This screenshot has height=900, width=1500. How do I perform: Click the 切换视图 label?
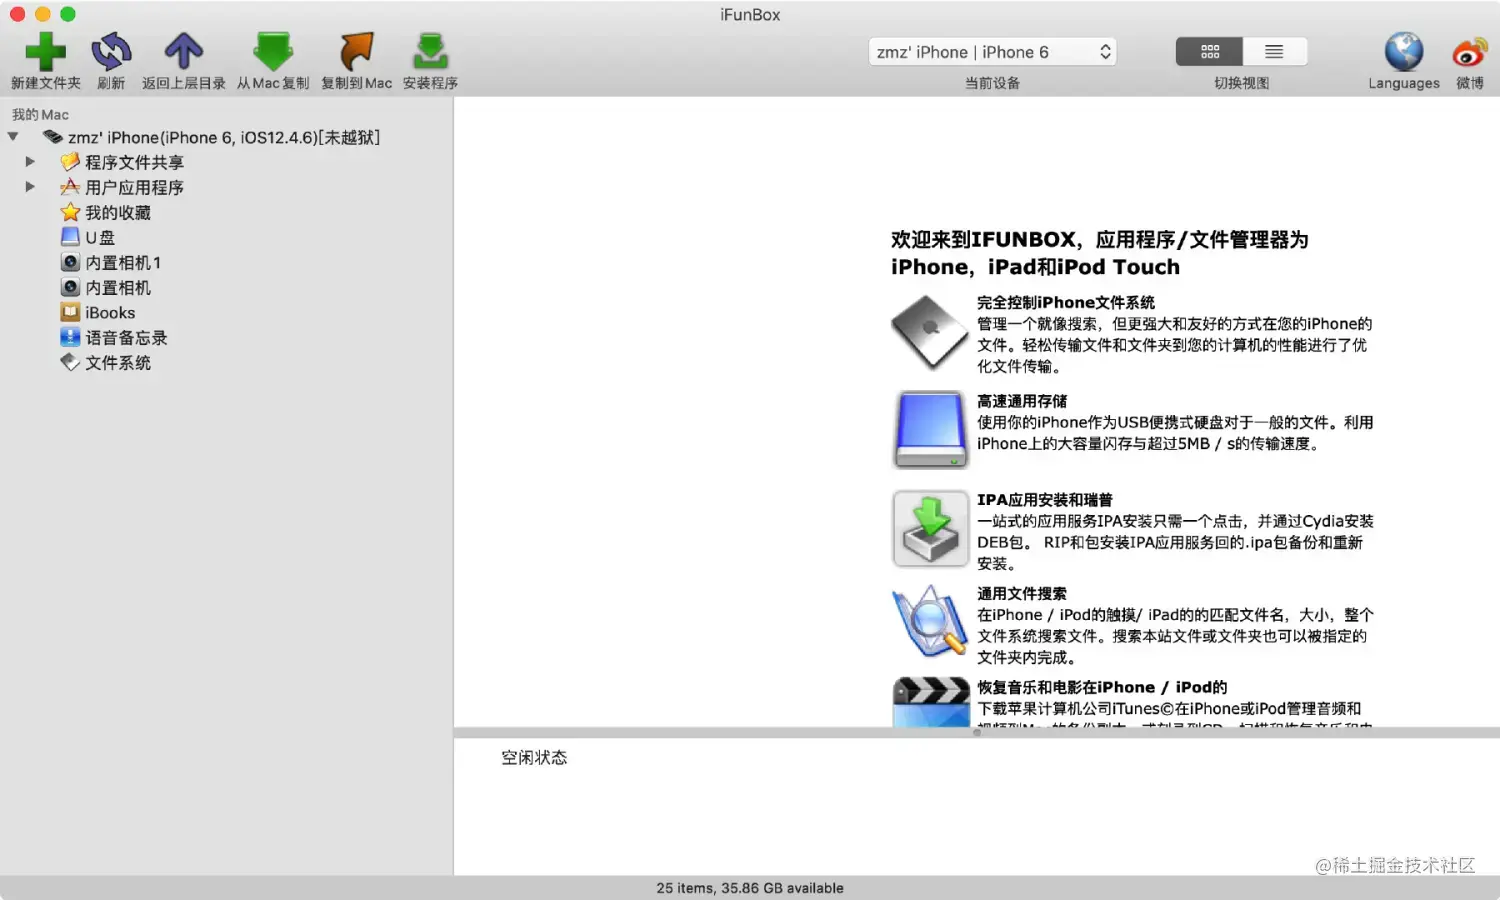pos(1241,83)
